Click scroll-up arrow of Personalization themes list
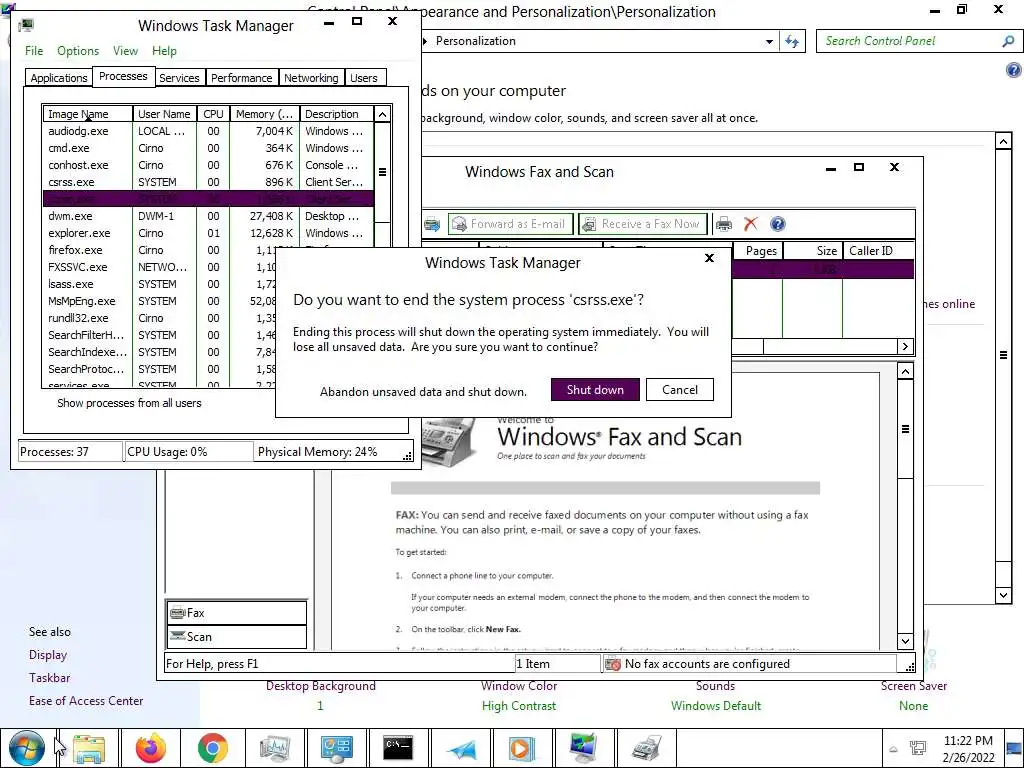 [x=1004, y=141]
